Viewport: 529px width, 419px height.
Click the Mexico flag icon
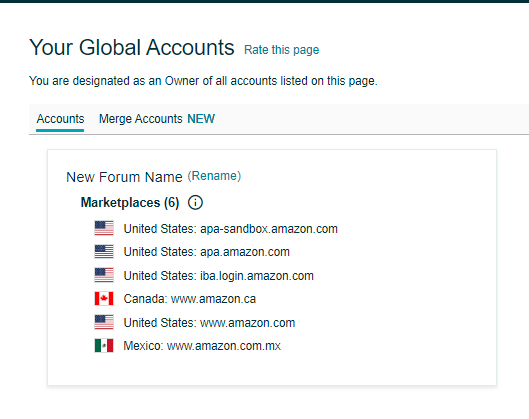(x=104, y=345)
